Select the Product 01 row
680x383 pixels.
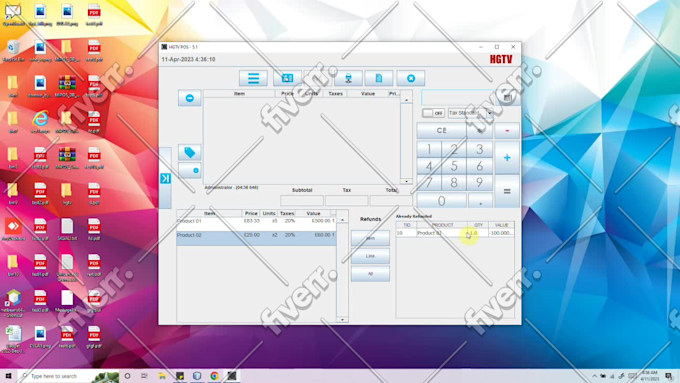[256, 223]
